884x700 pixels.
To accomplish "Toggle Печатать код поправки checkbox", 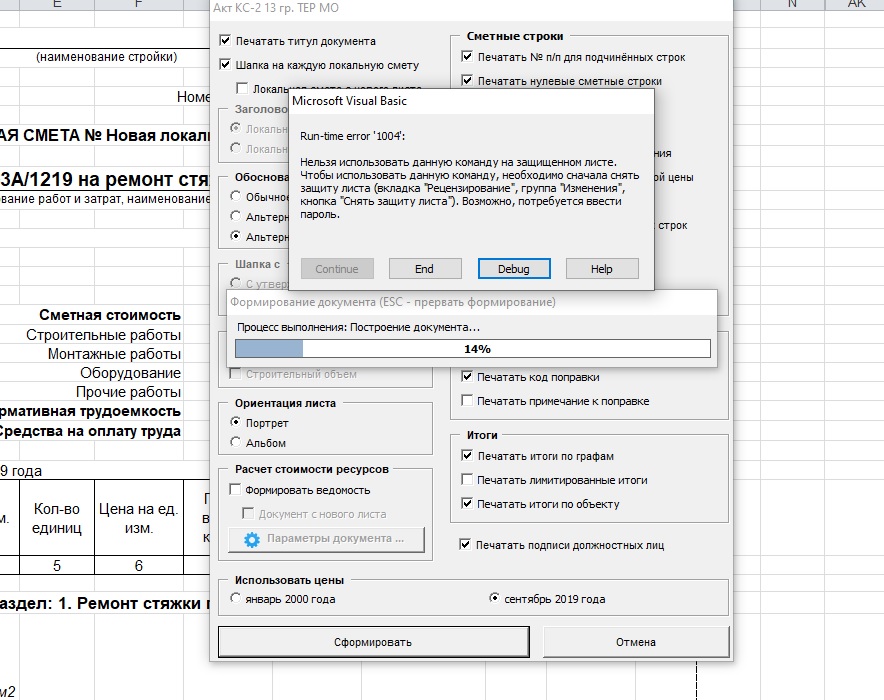I will (467, 376).
